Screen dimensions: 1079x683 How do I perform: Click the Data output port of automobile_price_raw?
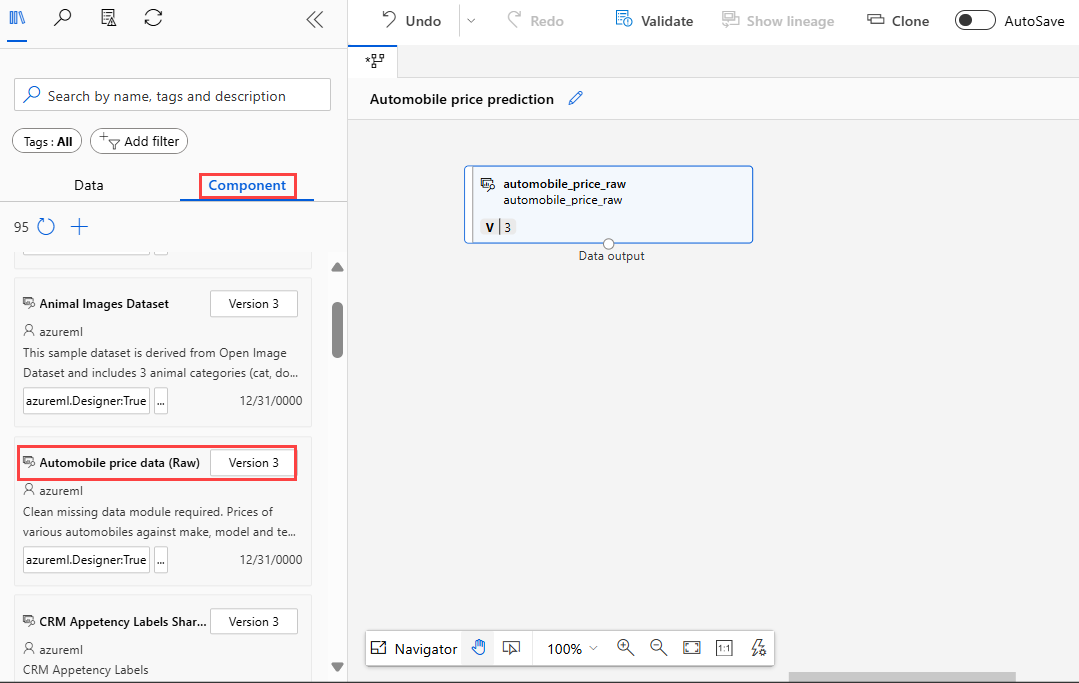[x=608, y=243]
